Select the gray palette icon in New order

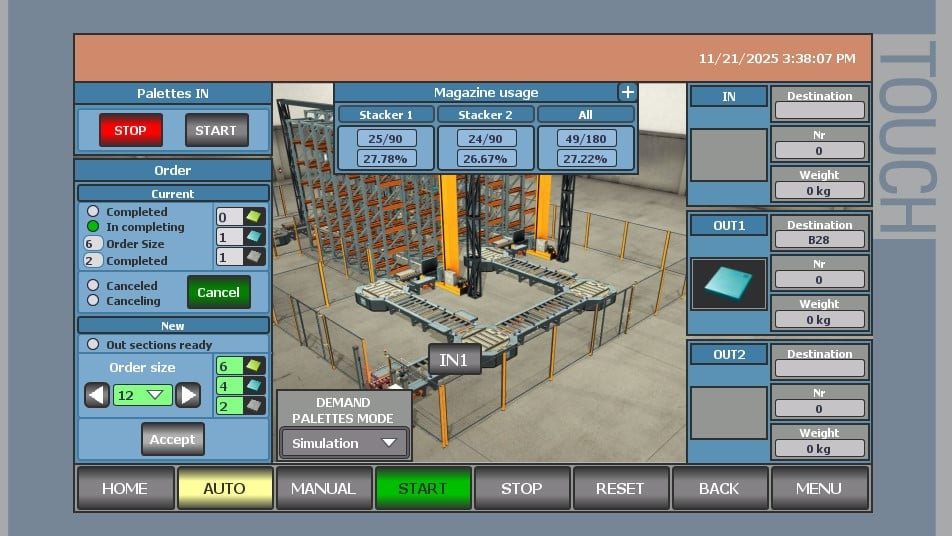(253, 406)
